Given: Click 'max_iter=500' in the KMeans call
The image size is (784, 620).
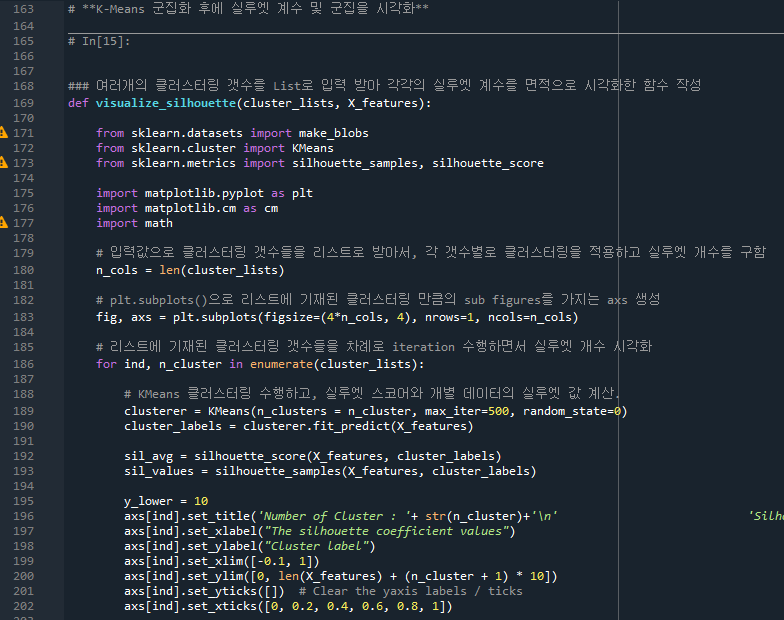Looking at the screenshot, I should tap(466, 411).
